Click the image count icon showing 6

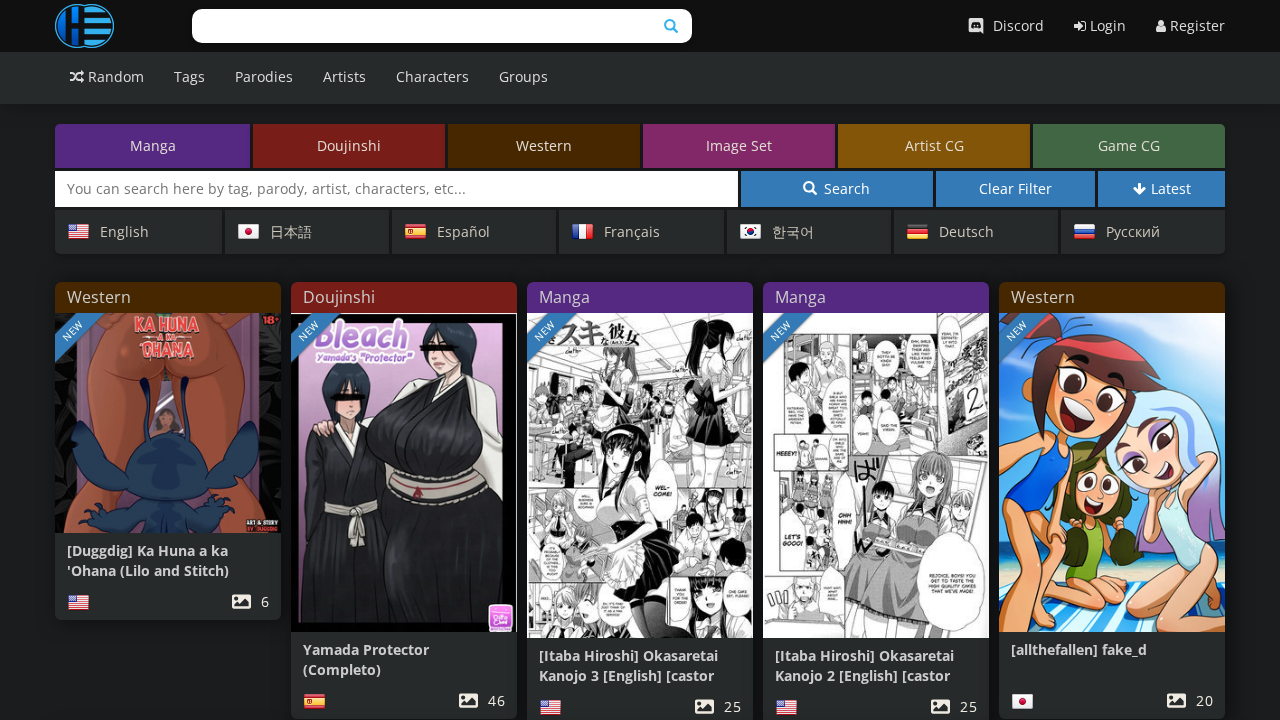pos(241,602)
